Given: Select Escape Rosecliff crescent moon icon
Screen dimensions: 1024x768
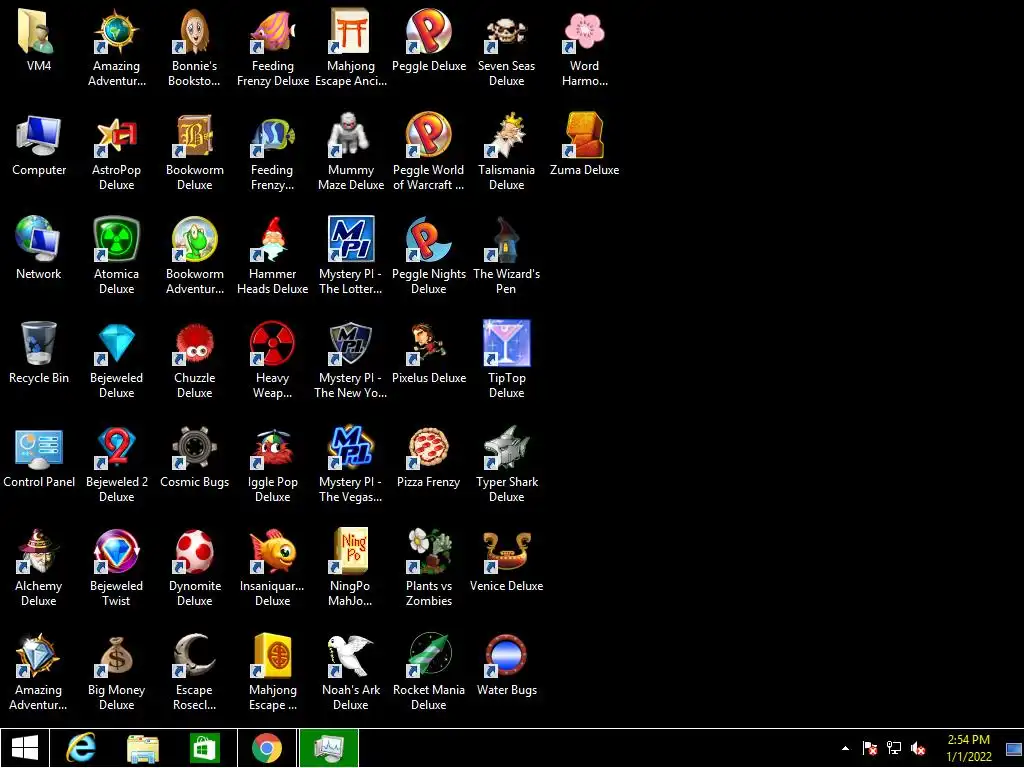Looking at the screenshot, I should [x=194, y=655].
